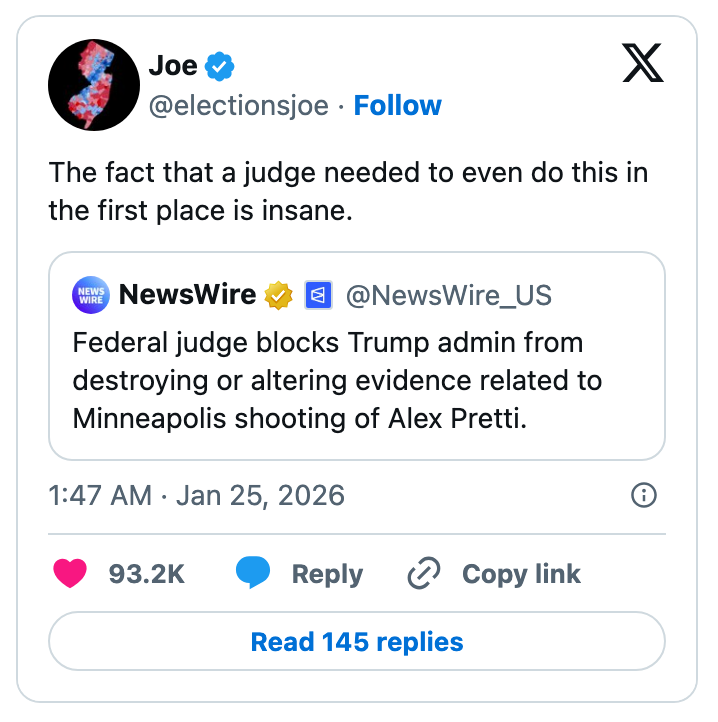Open the X logo link

pyautogui.click(x=642, y=66)
